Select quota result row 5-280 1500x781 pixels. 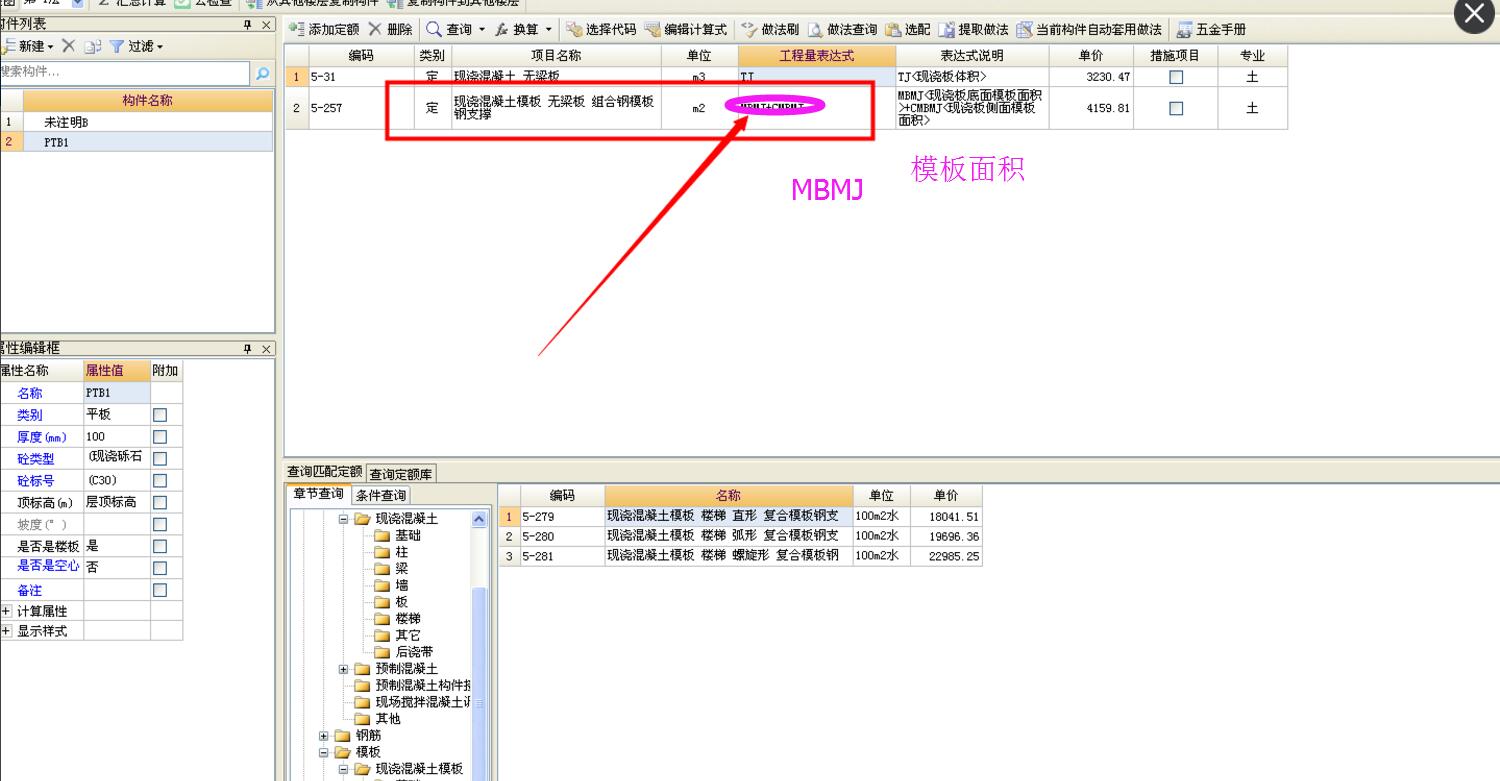point(740,536)
